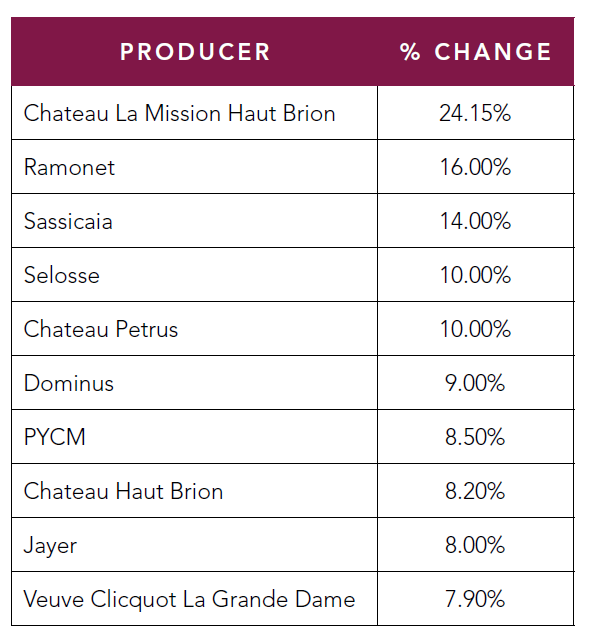
Task: Click the 7.90% change value
Action: [x=475, y=599]
